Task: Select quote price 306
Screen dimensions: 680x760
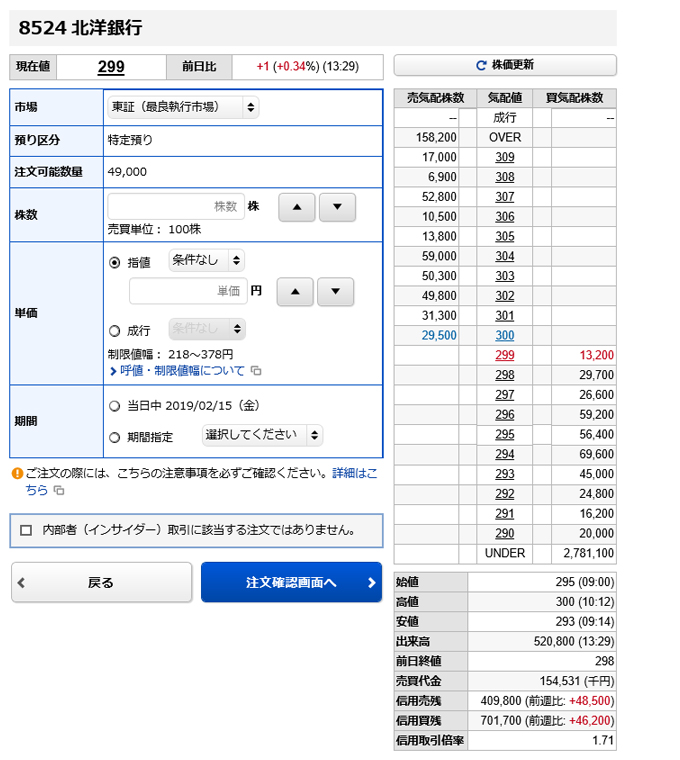Action: point(505,217)
